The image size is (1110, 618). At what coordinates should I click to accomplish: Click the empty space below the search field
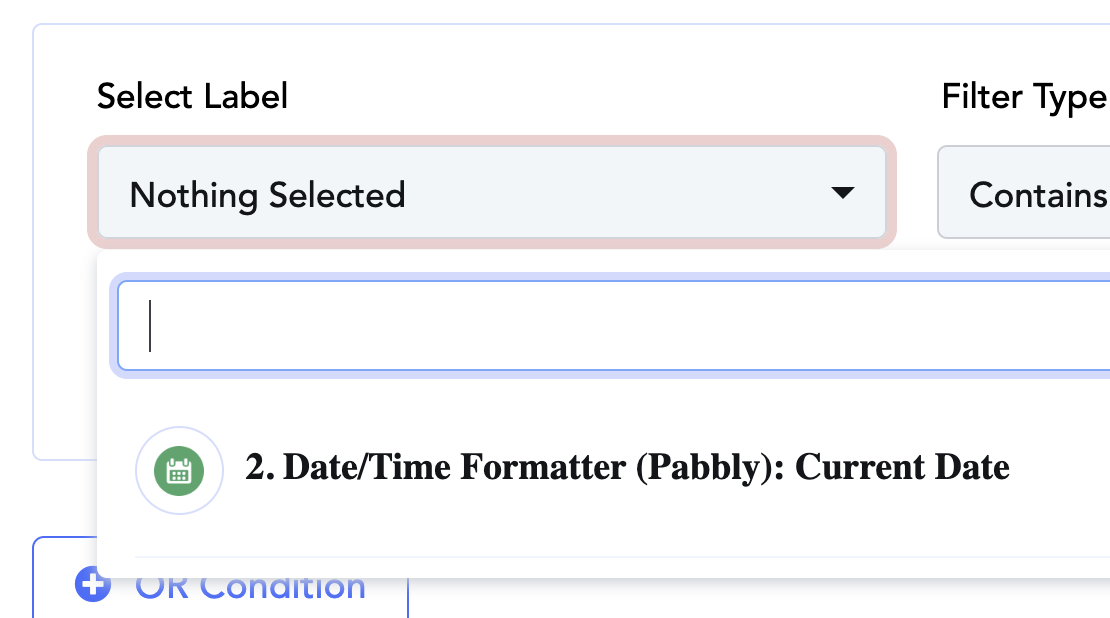click(x=609, y=400)
